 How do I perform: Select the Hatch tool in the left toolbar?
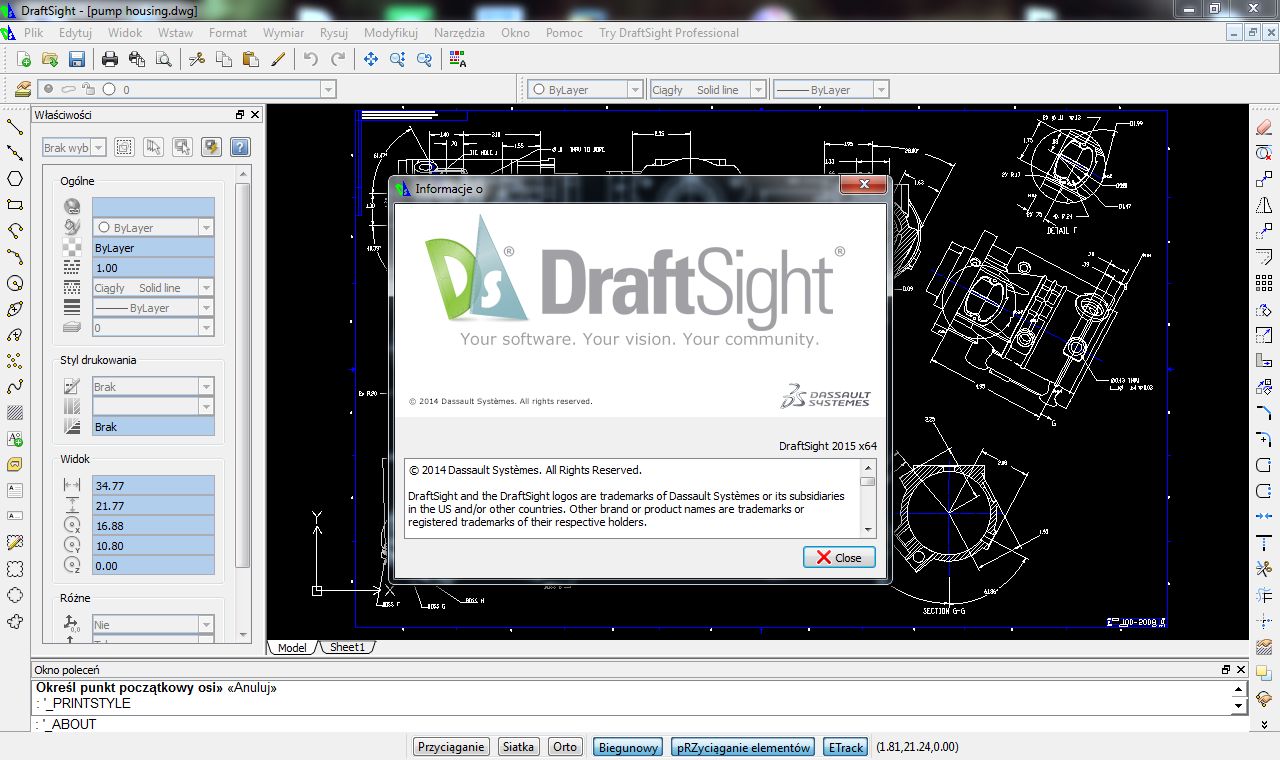(15, 413)
